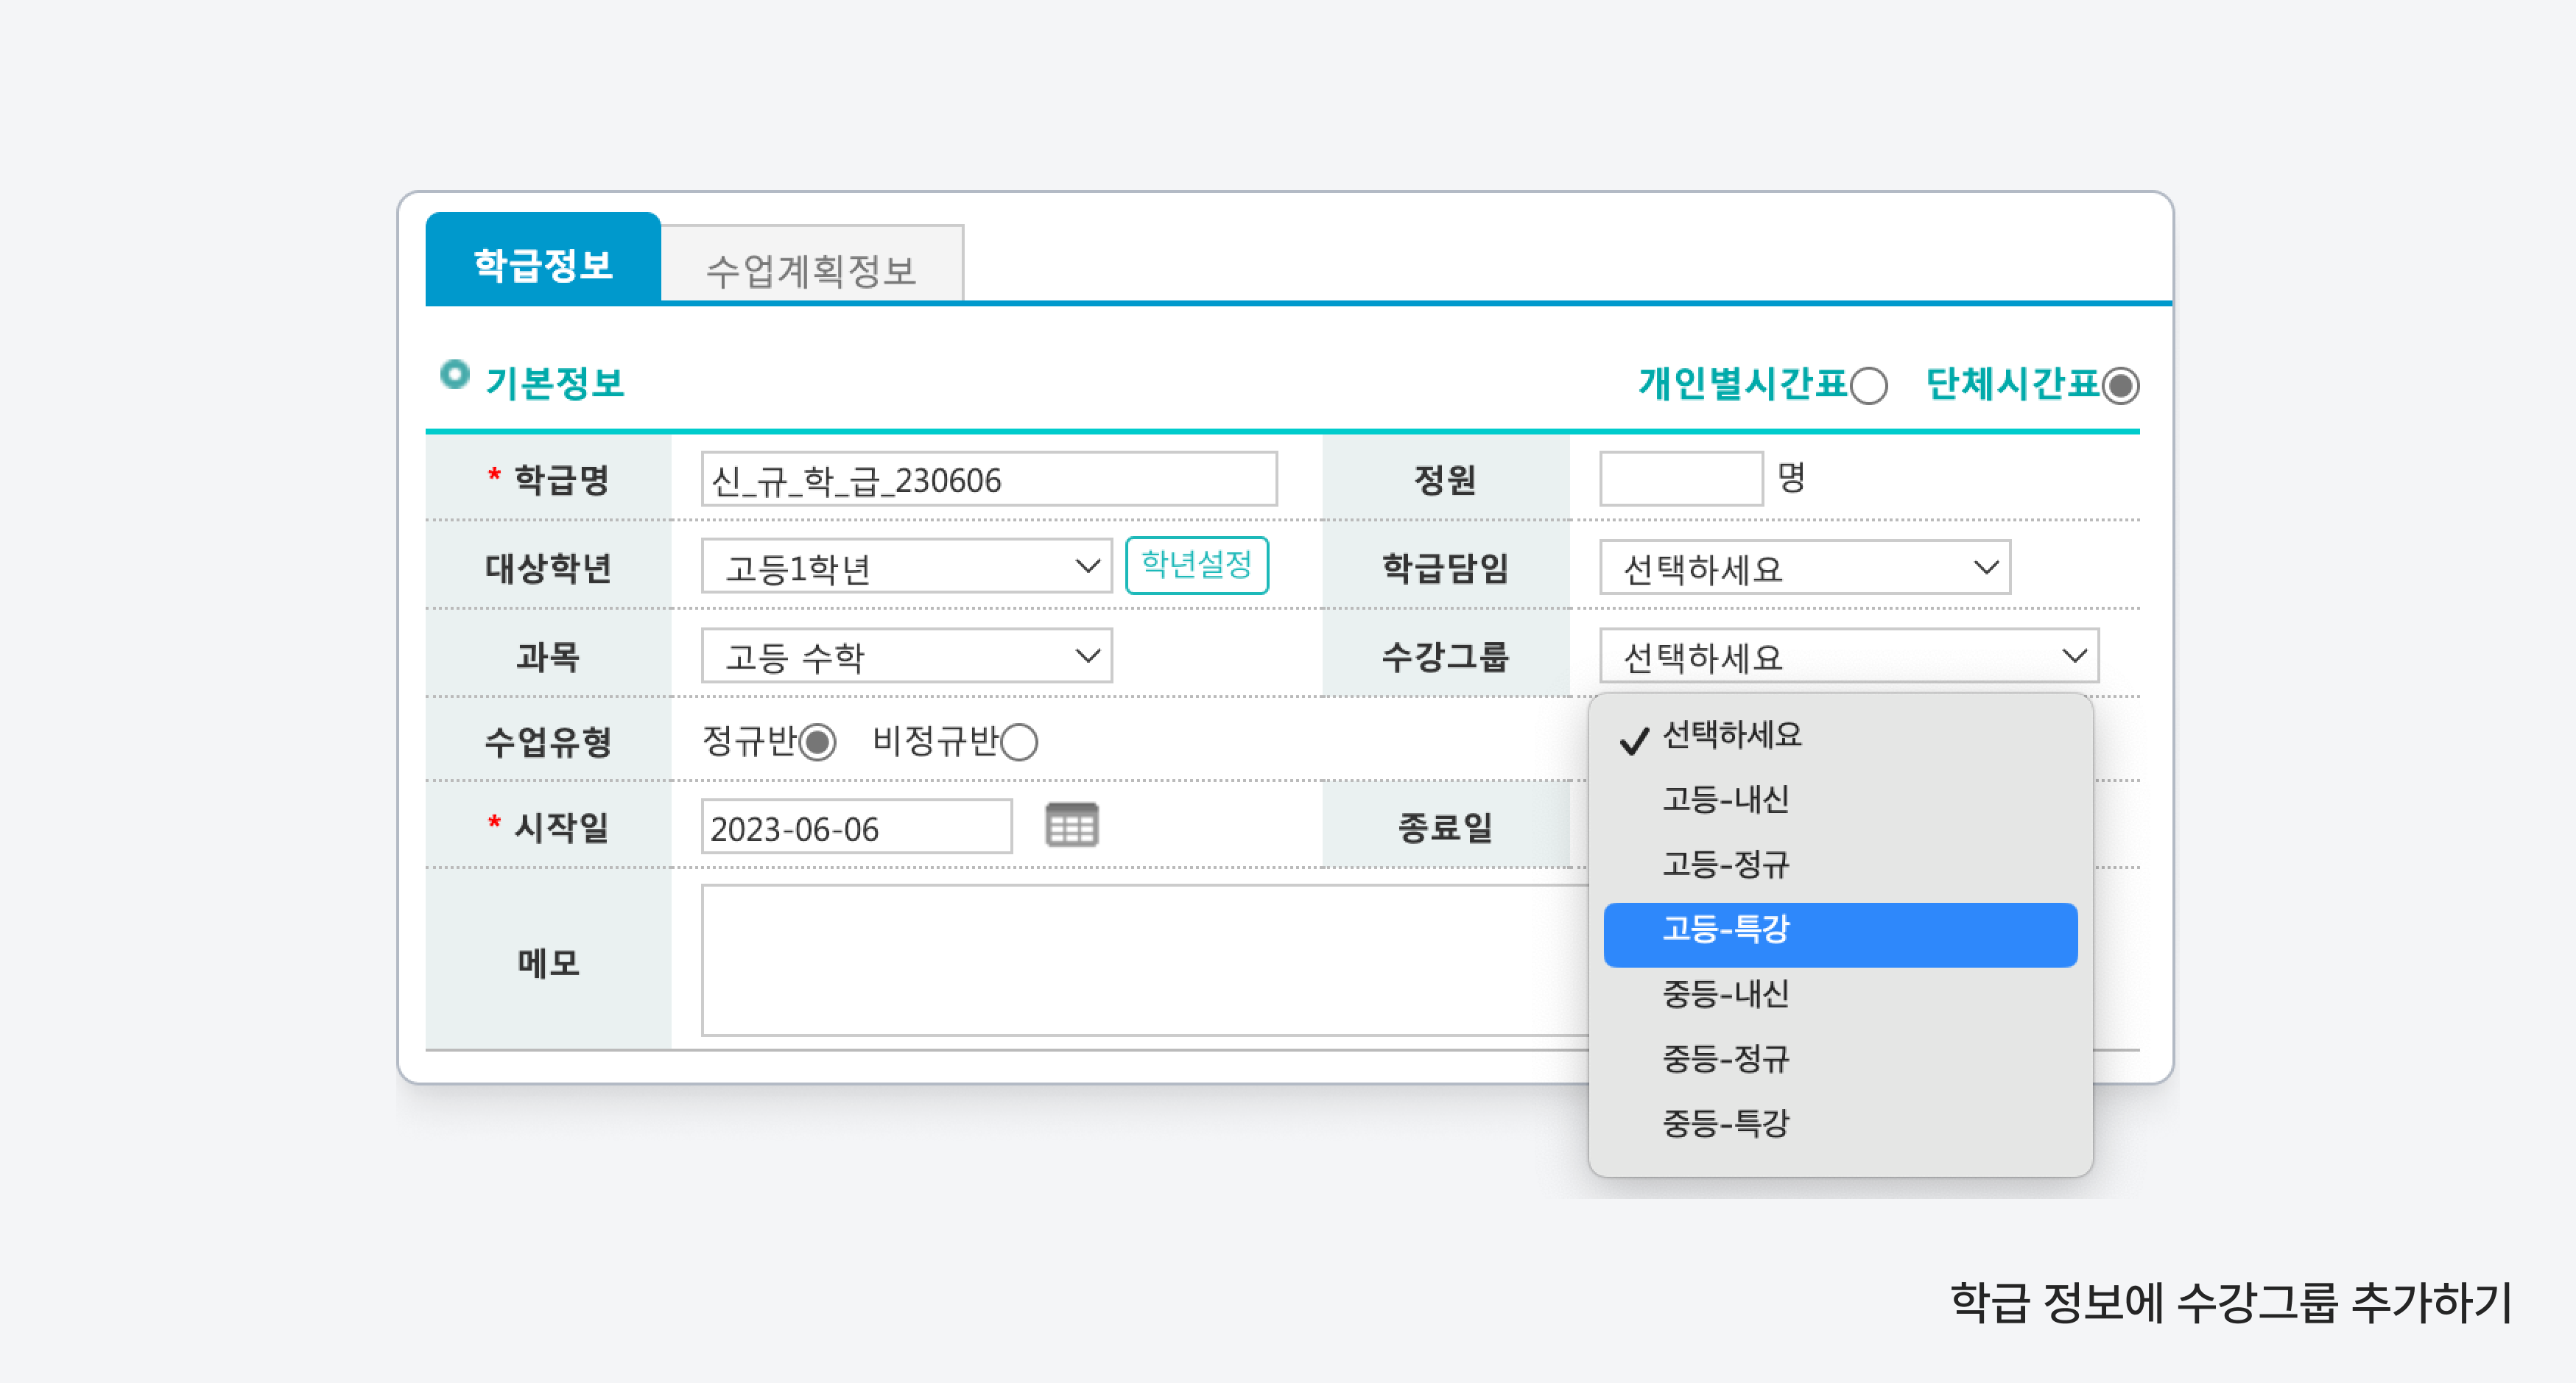
Task: Select 중등-특강 group option
Action: tap(1726, 1124)
